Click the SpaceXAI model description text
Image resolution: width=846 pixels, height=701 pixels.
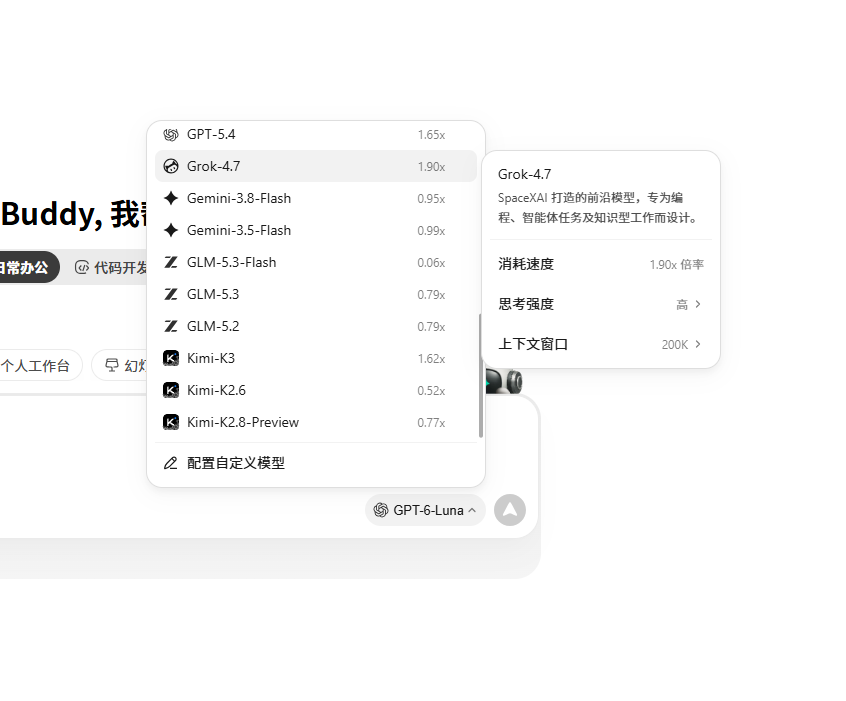(598, 208)
